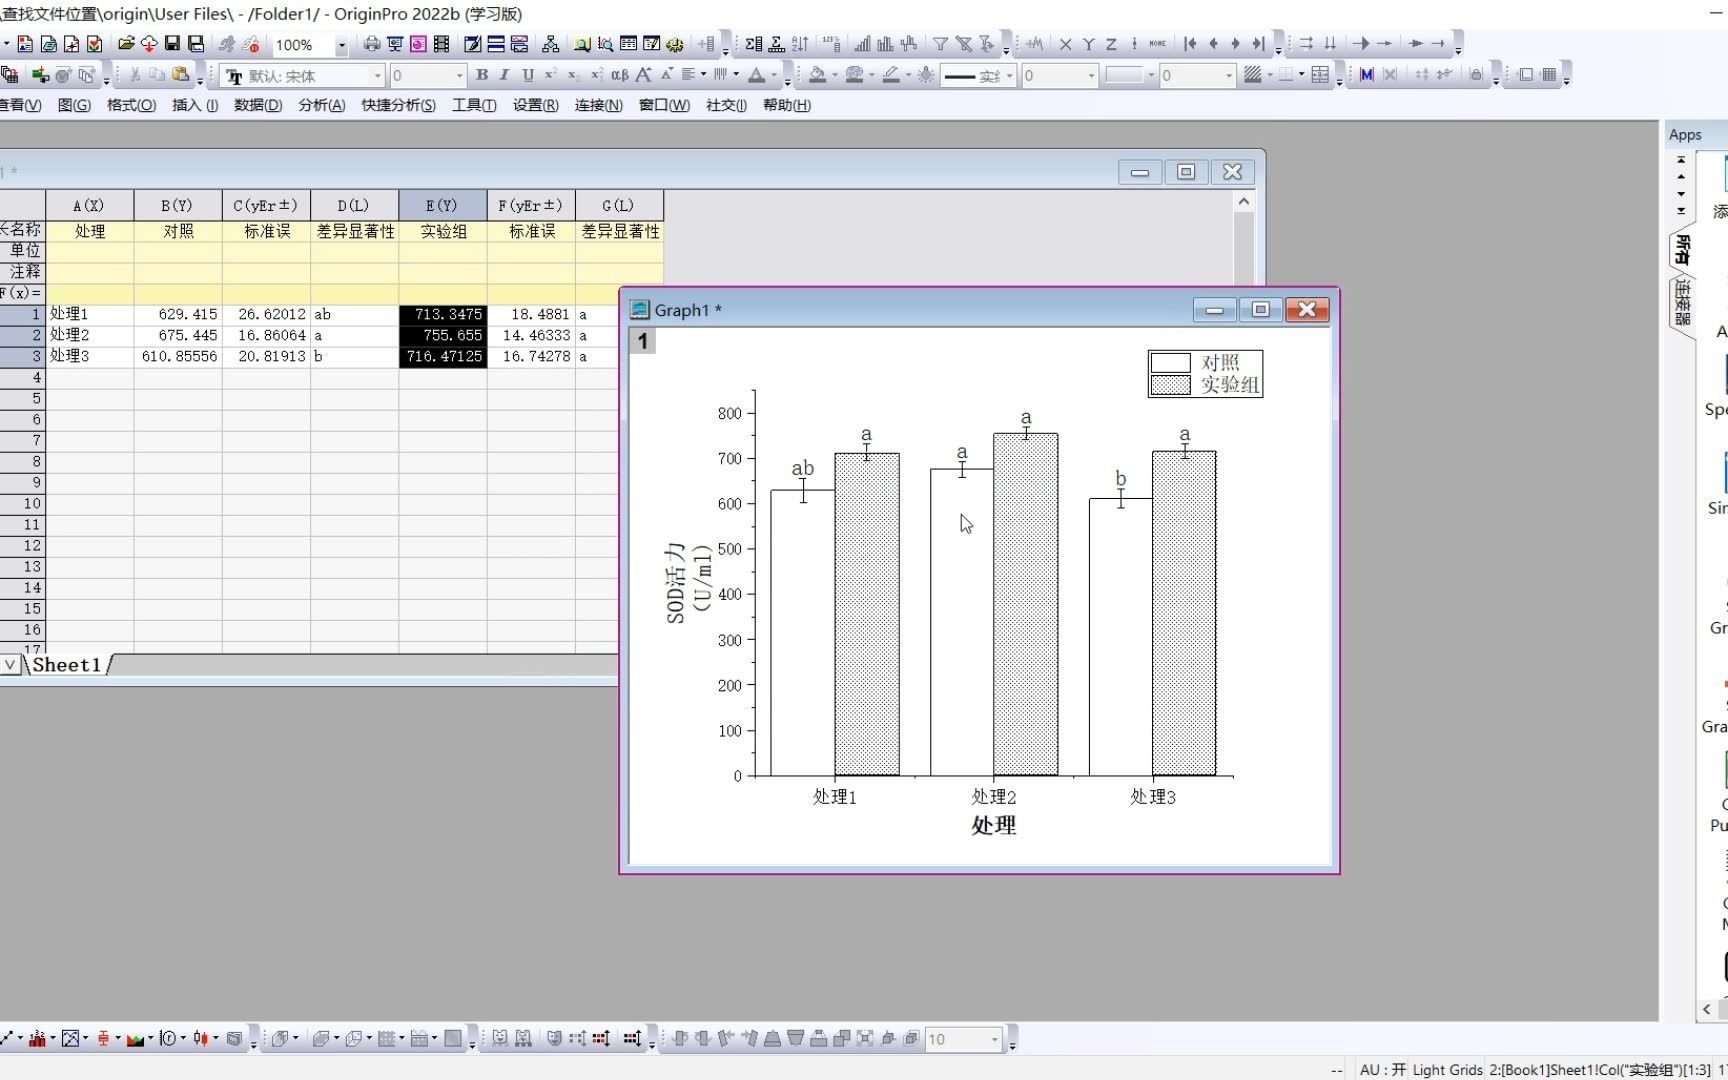Viewport: 1728px width, 1080px height.
Task: Click the Paste clipboard icon
Action: (180, 75)
